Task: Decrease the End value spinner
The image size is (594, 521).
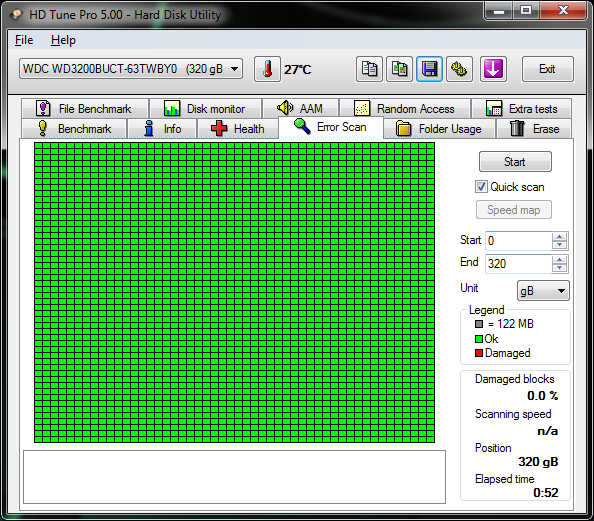Action: pyautogui.click(x=559, y=268)
